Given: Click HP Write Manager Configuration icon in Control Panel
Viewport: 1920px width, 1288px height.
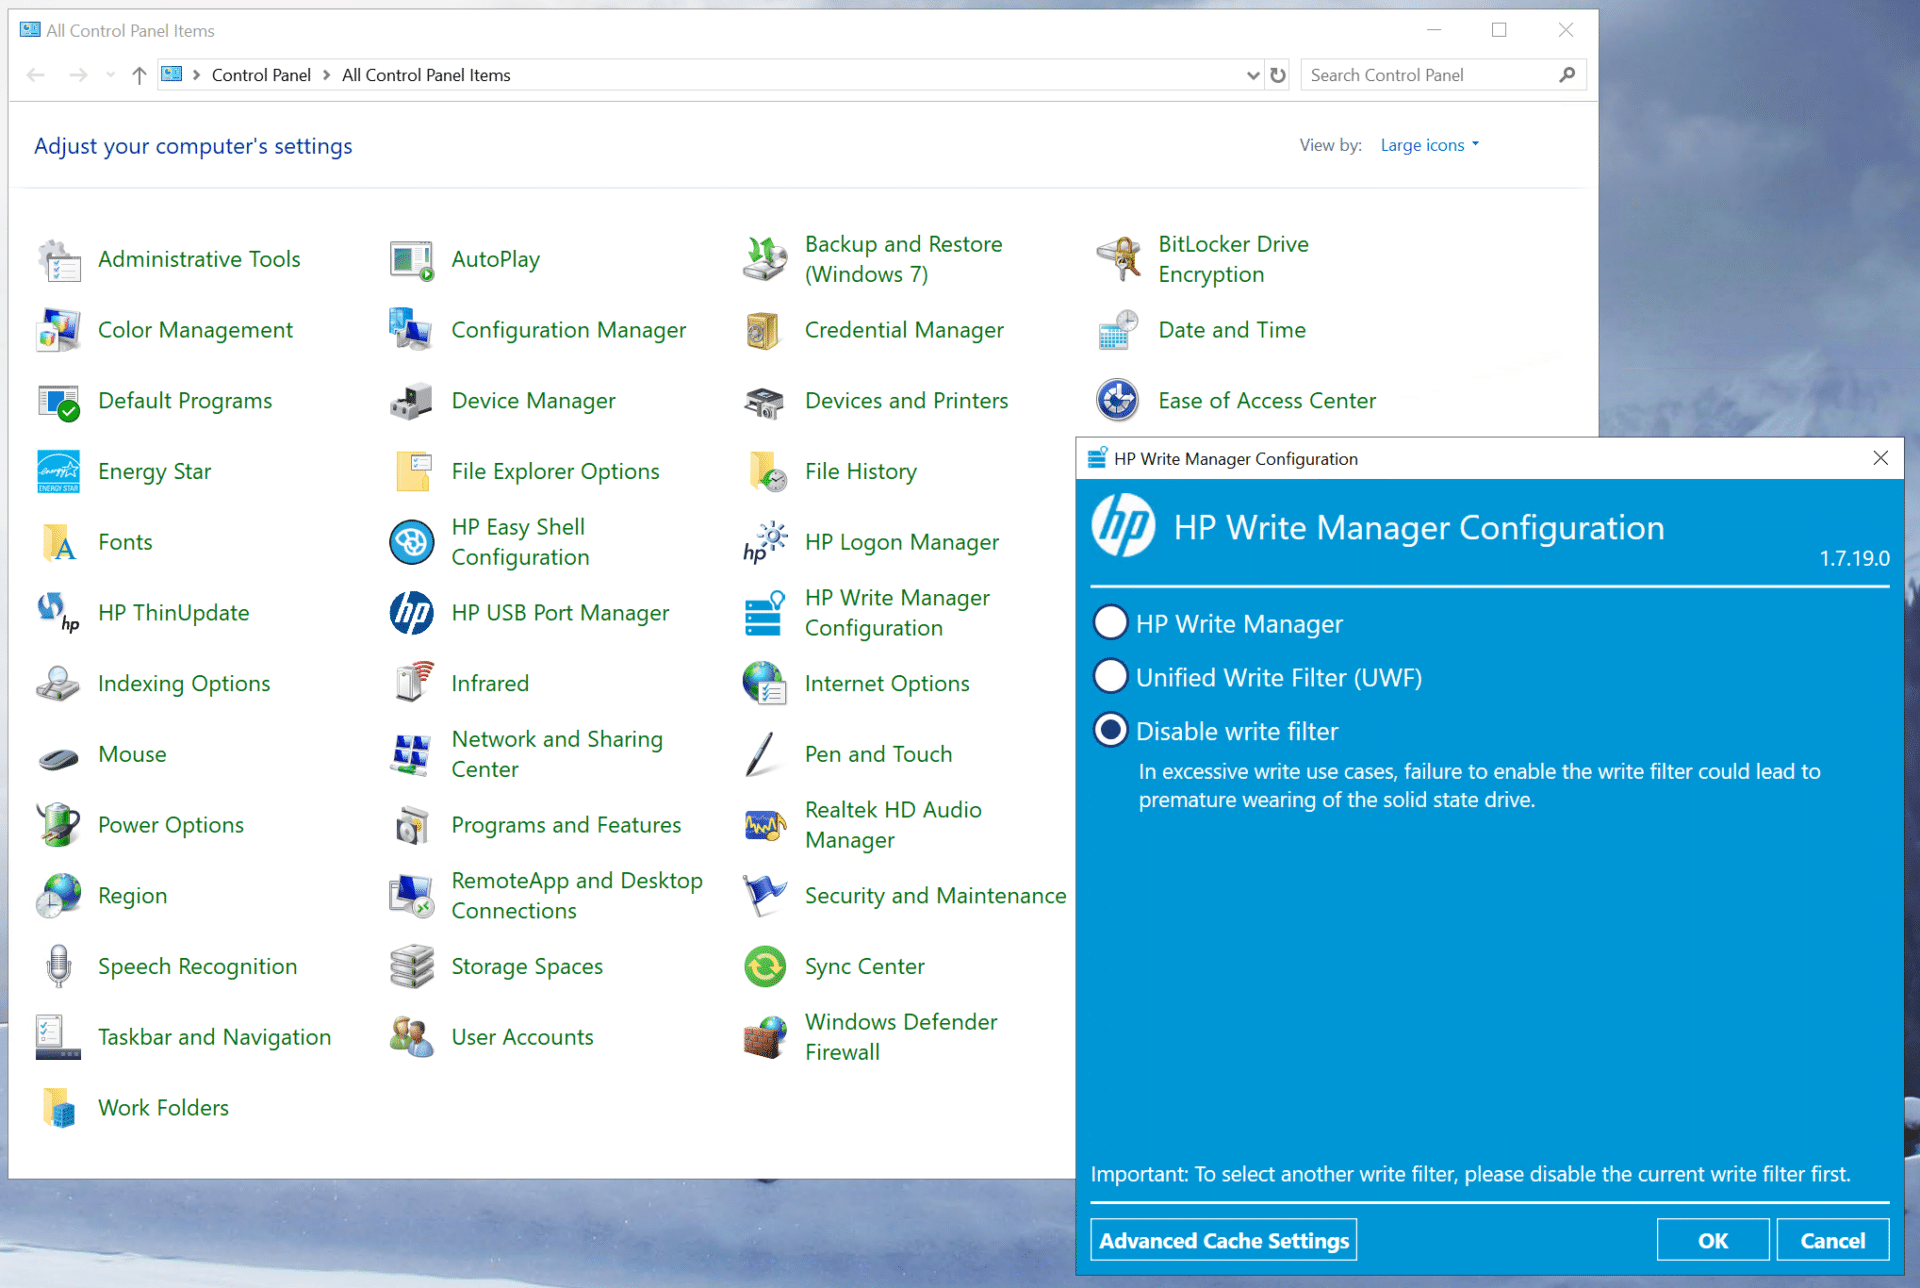Looking at the screenshot, I should click(x=765, y=614).
